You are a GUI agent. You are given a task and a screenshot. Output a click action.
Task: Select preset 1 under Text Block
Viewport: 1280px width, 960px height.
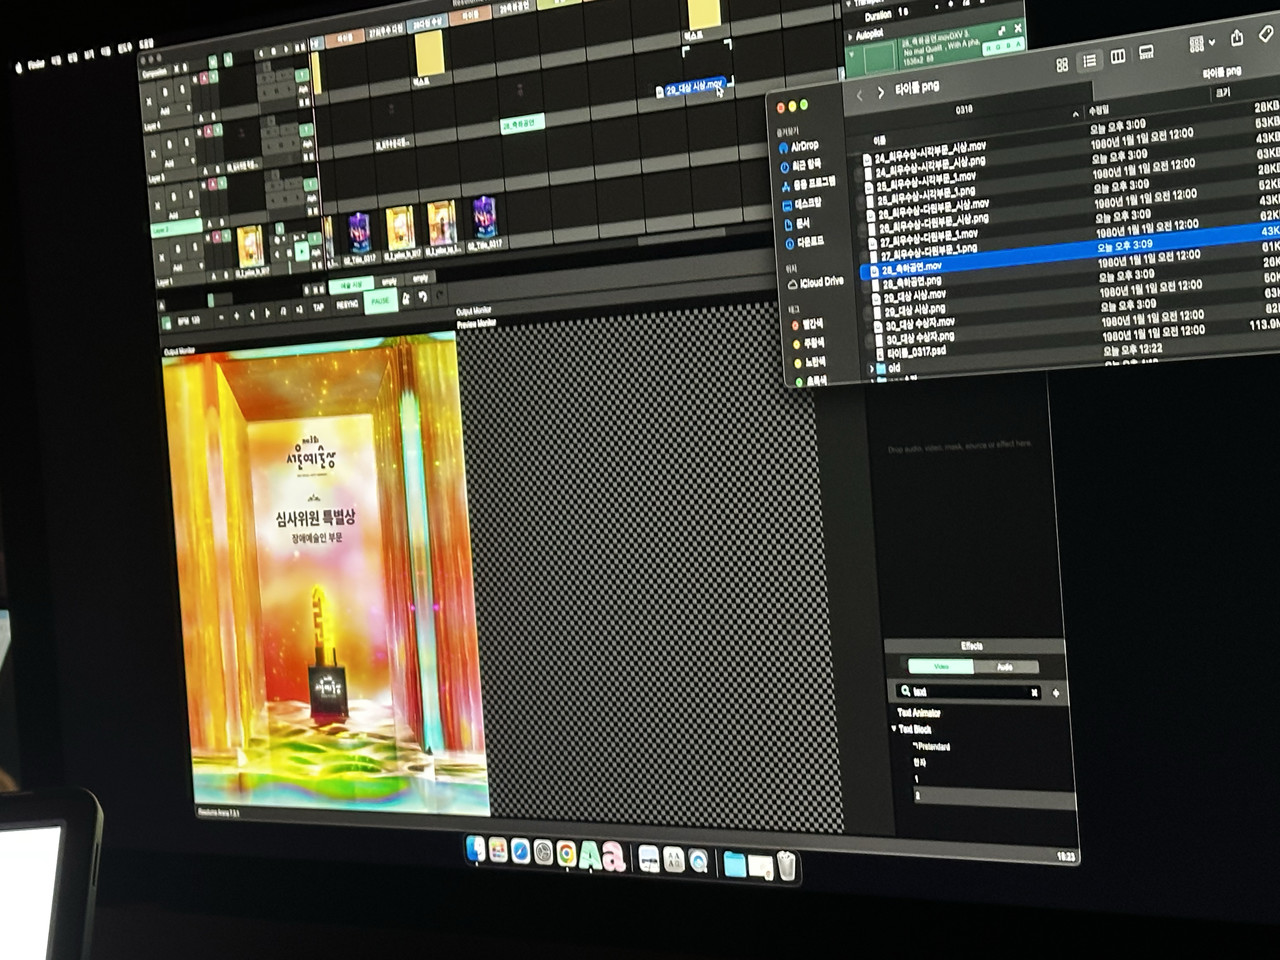coord(917,779)
